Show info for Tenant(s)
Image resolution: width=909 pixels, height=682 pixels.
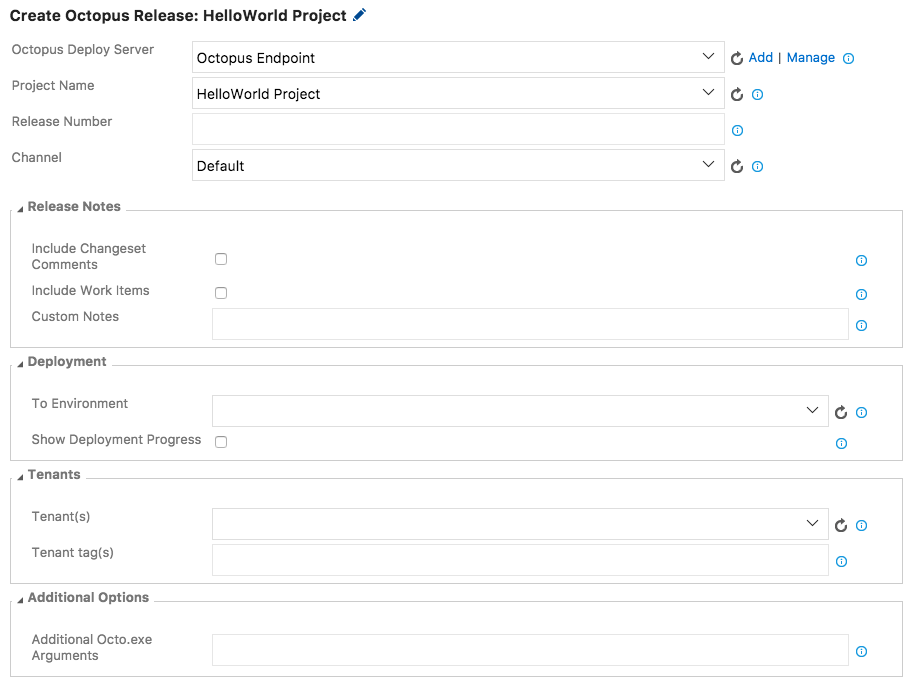[x=861, y=525]
